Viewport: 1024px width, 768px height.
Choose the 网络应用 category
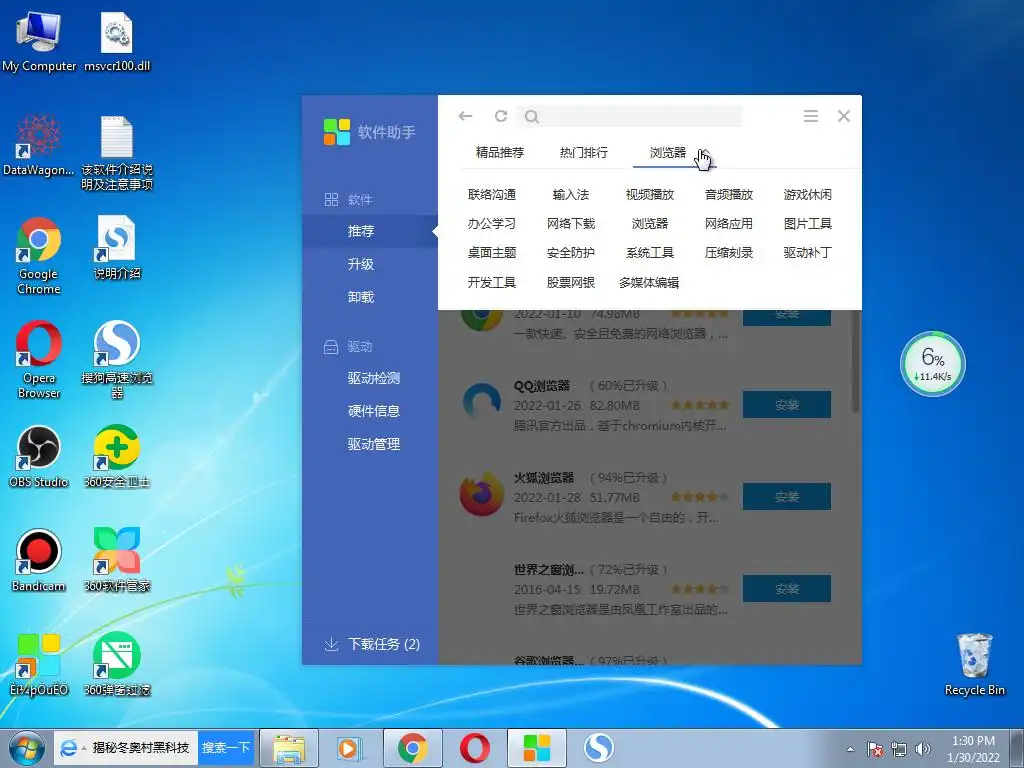(x=729, y=223)
